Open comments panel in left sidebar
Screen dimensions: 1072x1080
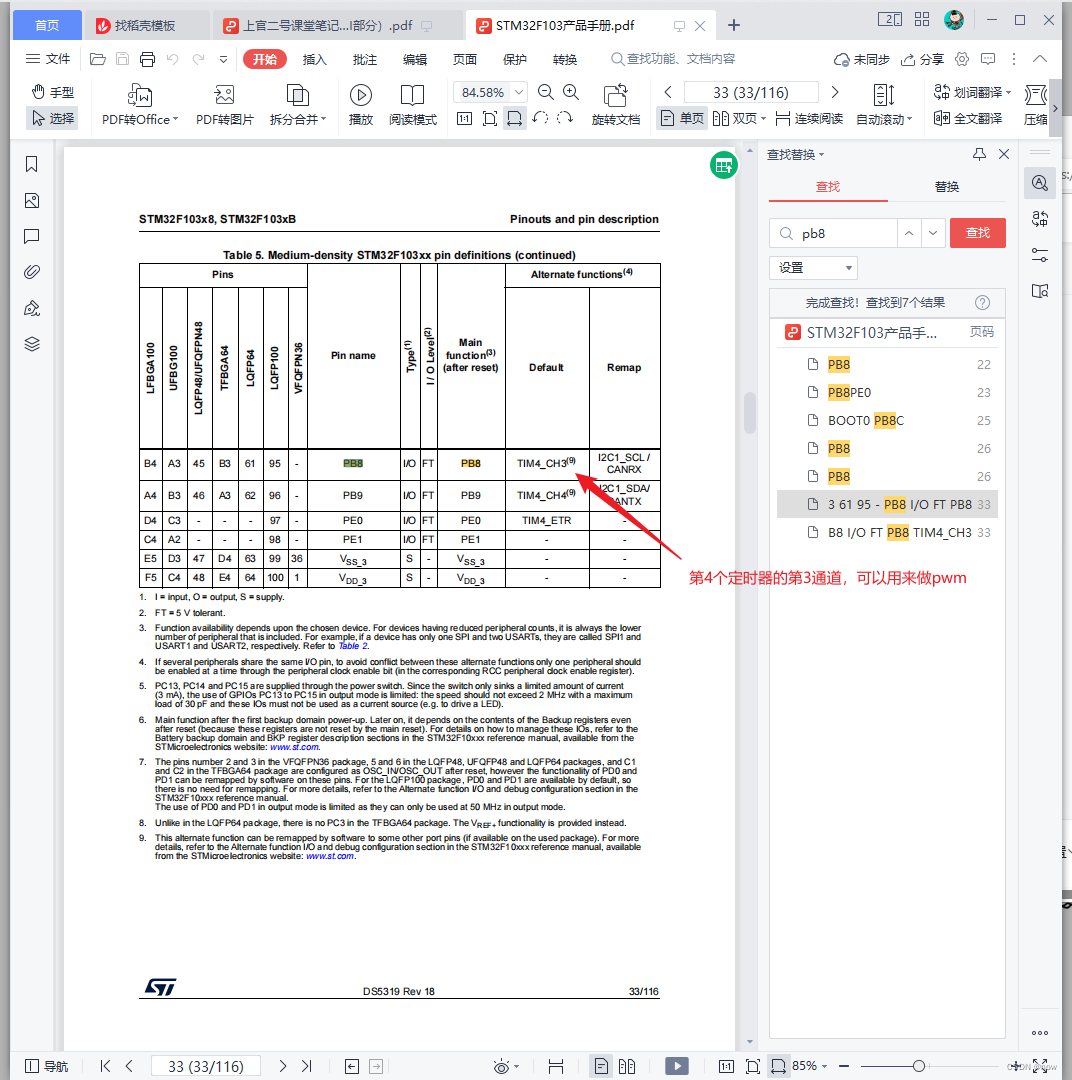click(32, 236)
